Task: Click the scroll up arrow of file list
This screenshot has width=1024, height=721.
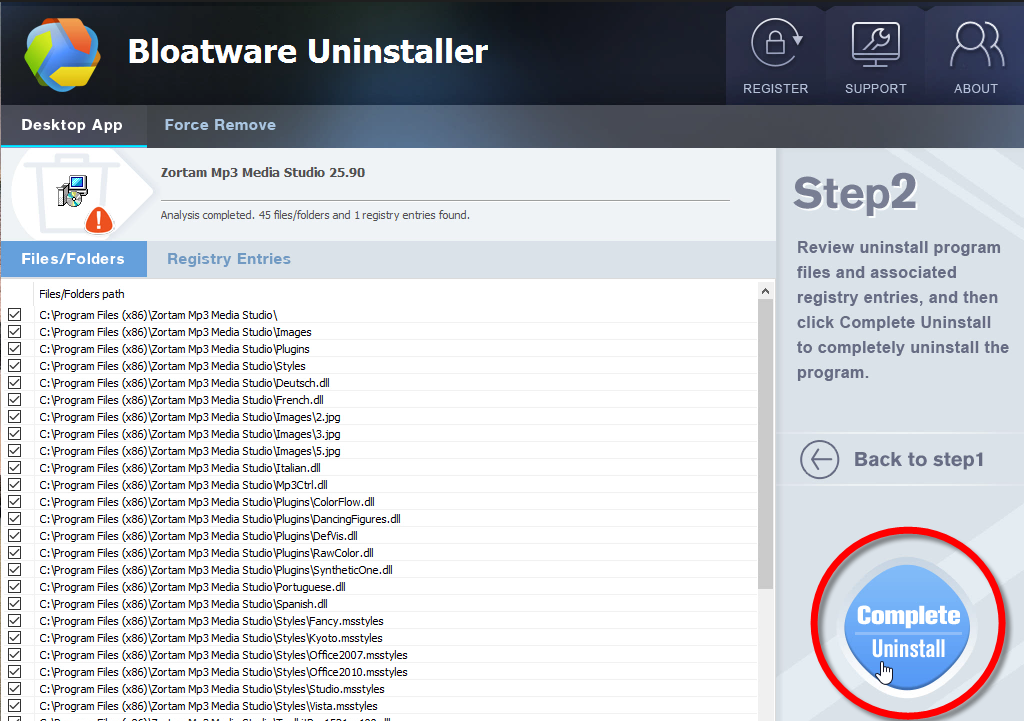Action: tap(765, 291)
